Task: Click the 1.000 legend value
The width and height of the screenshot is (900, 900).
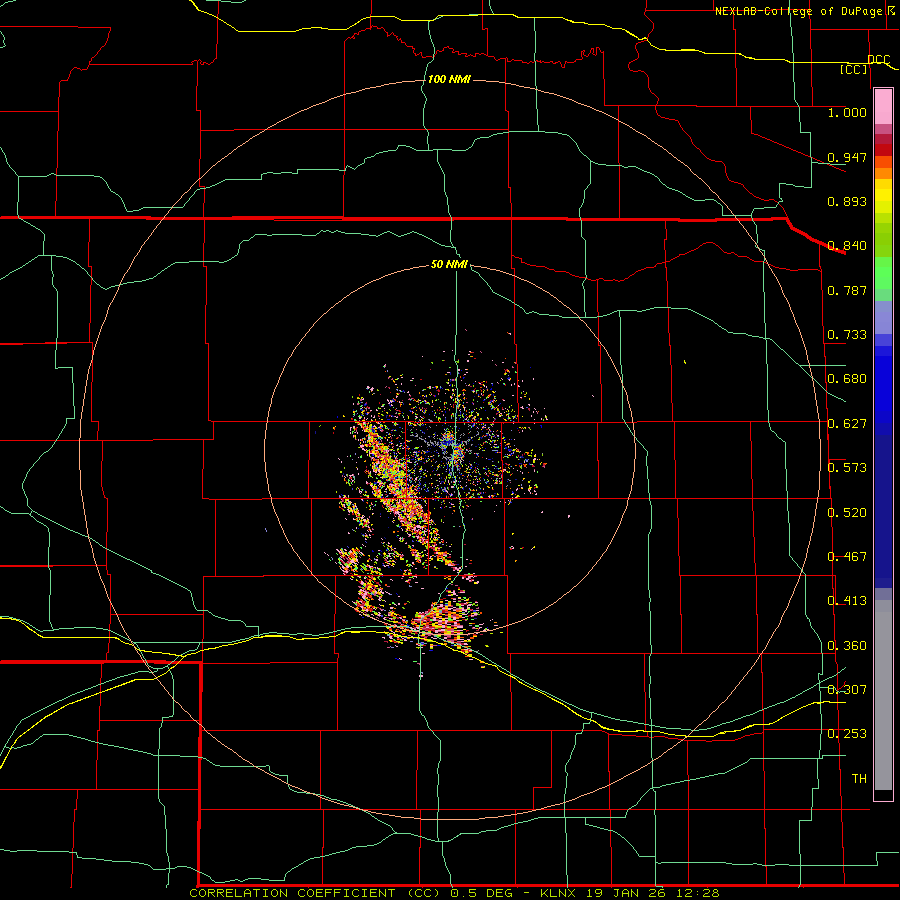Action: [x=847, y=112]
